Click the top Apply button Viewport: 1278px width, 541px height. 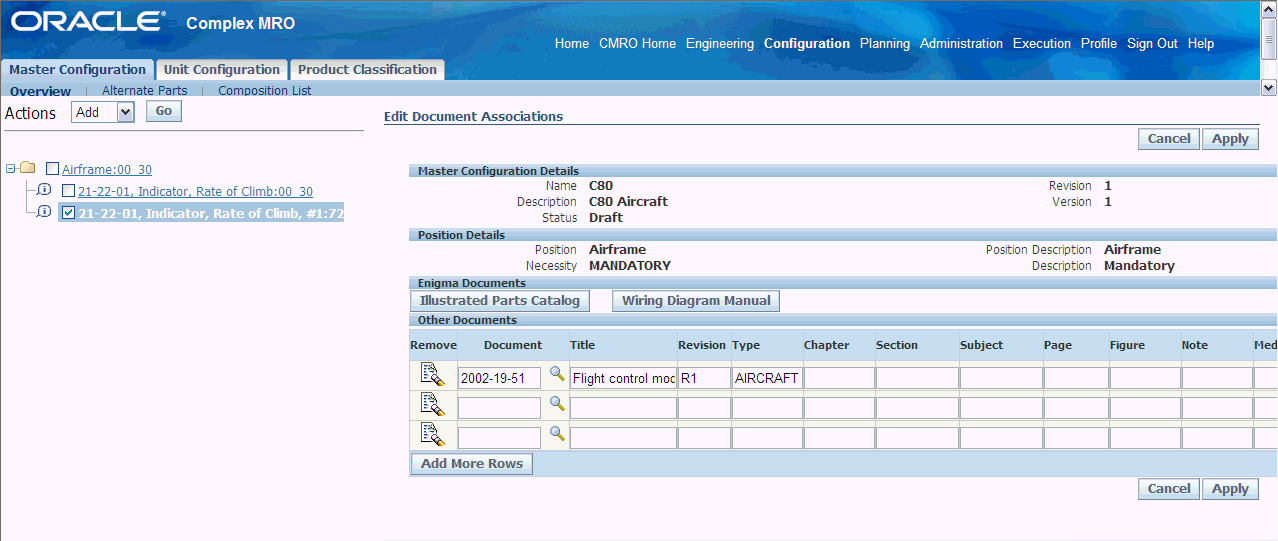pos(1230,139)
